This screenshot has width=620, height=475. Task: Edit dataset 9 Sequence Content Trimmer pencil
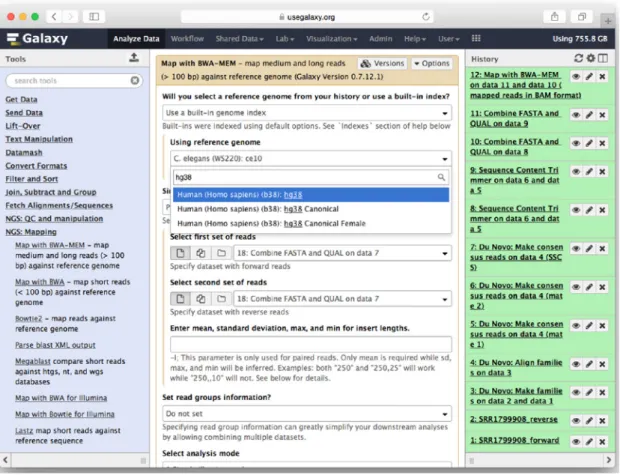[589, 172]
